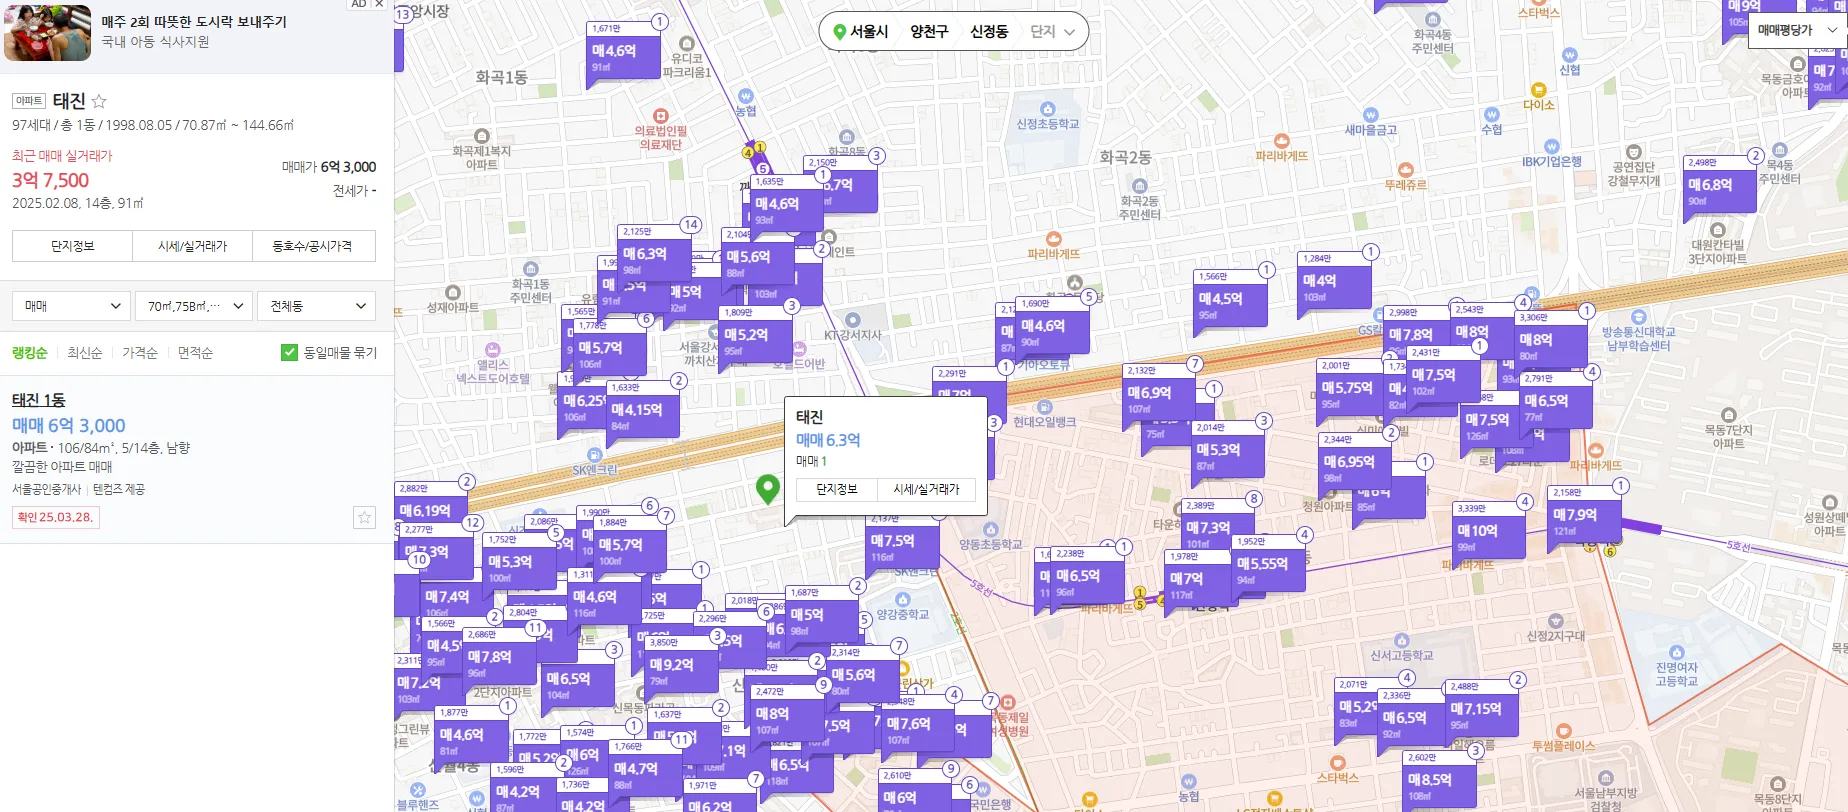Open the 매매 transaction type dropdown

(x=72, y=306)
